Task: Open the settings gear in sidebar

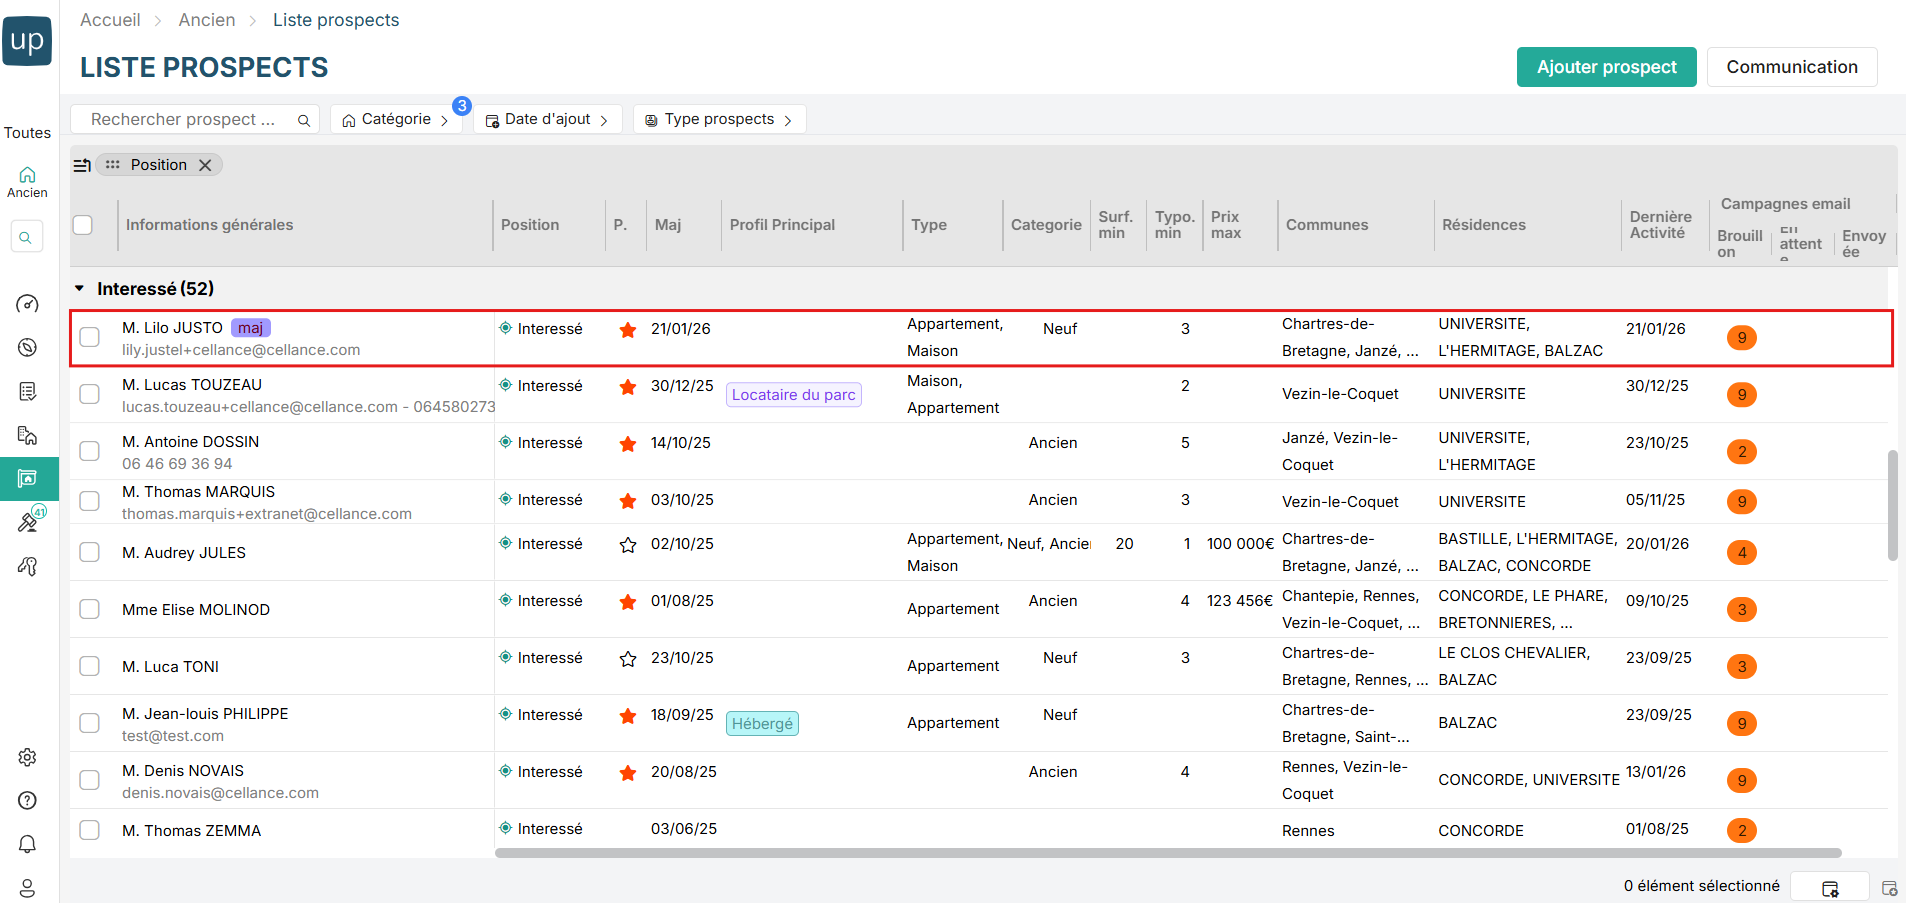Action: 28,757
